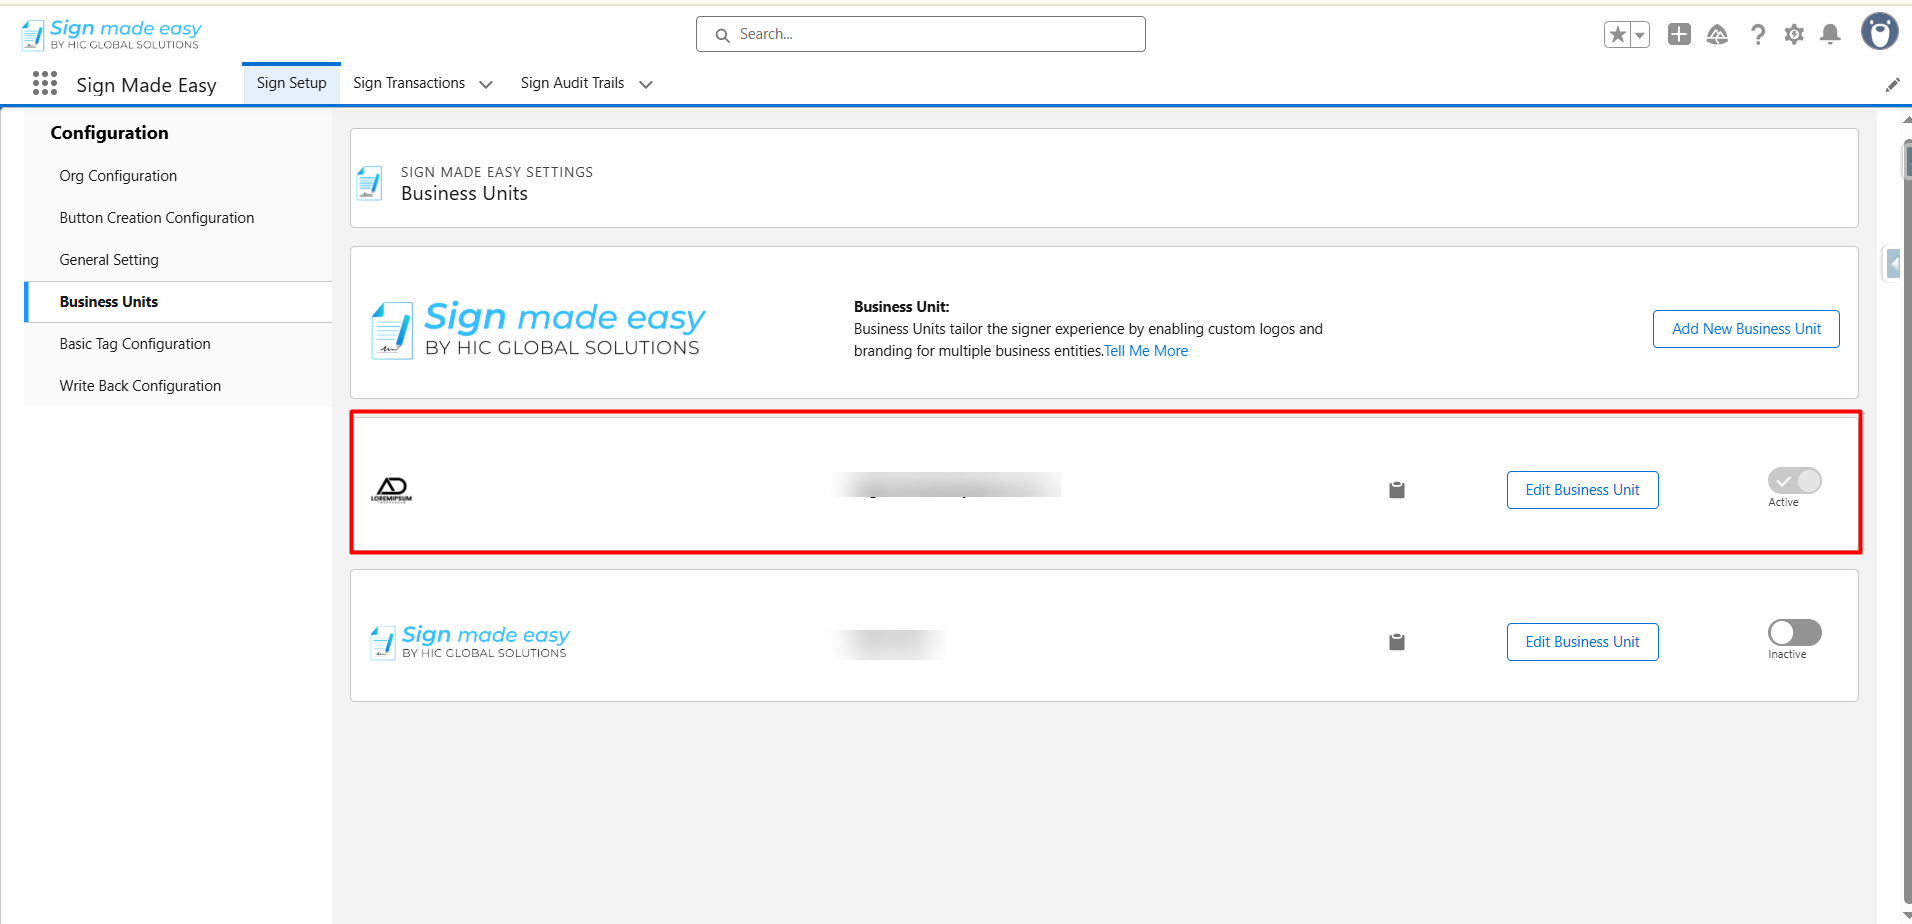Click the search magnifier icon
1912x924 pixels.
tap(722, 35)
